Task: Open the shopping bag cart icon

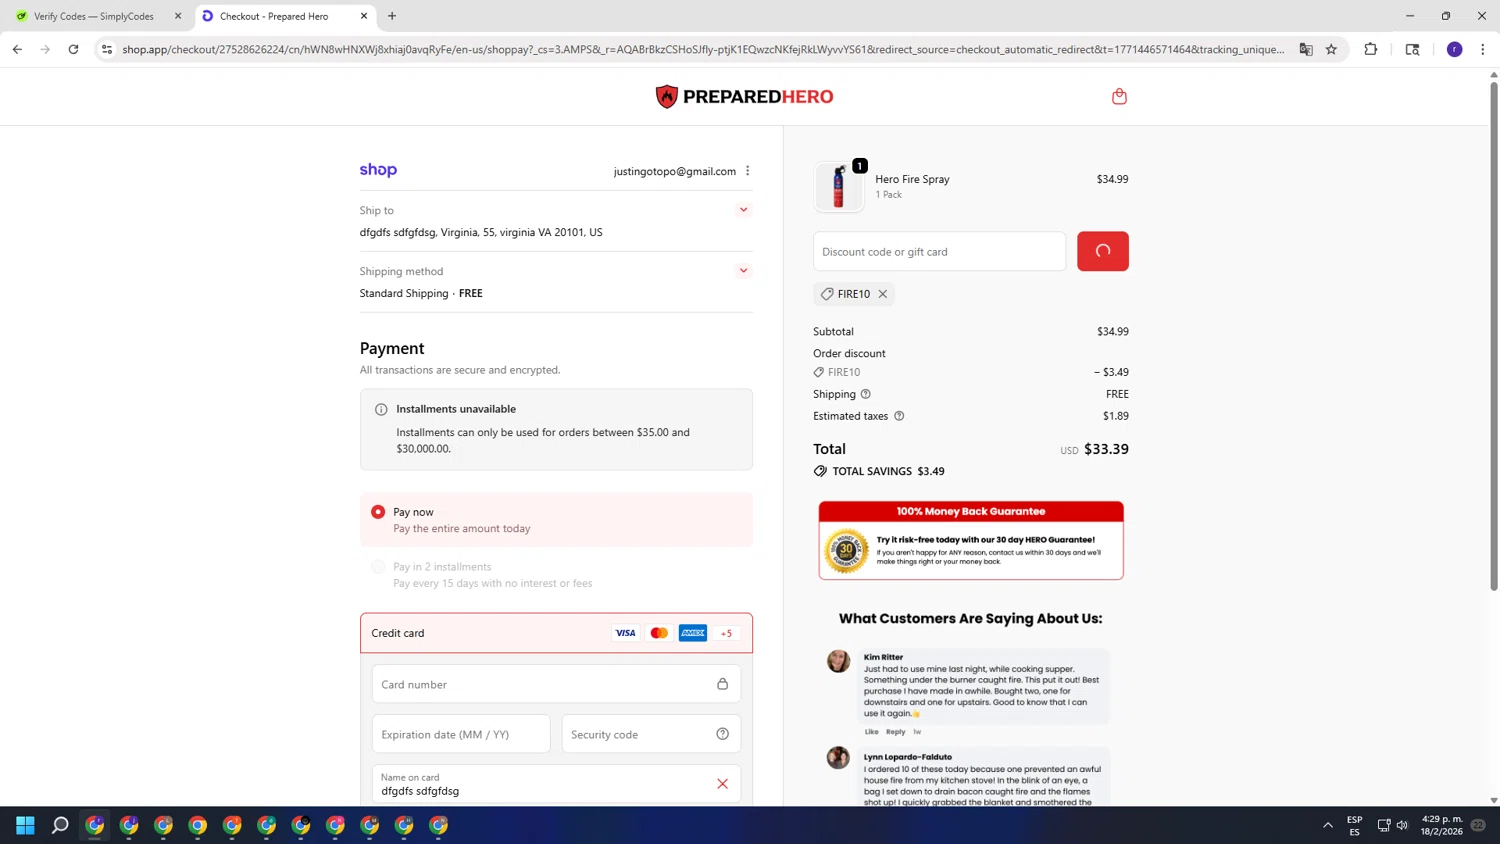Action: pyautogui.click(x=1119, y=96)
